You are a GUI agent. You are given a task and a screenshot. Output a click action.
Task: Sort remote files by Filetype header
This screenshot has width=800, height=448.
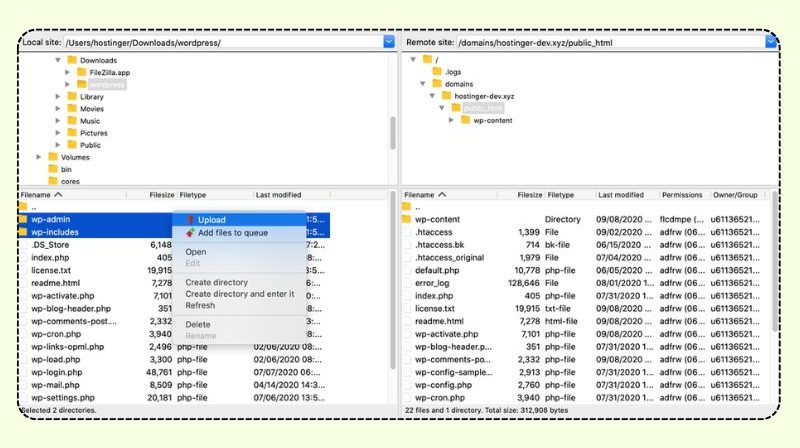point(570,195)
